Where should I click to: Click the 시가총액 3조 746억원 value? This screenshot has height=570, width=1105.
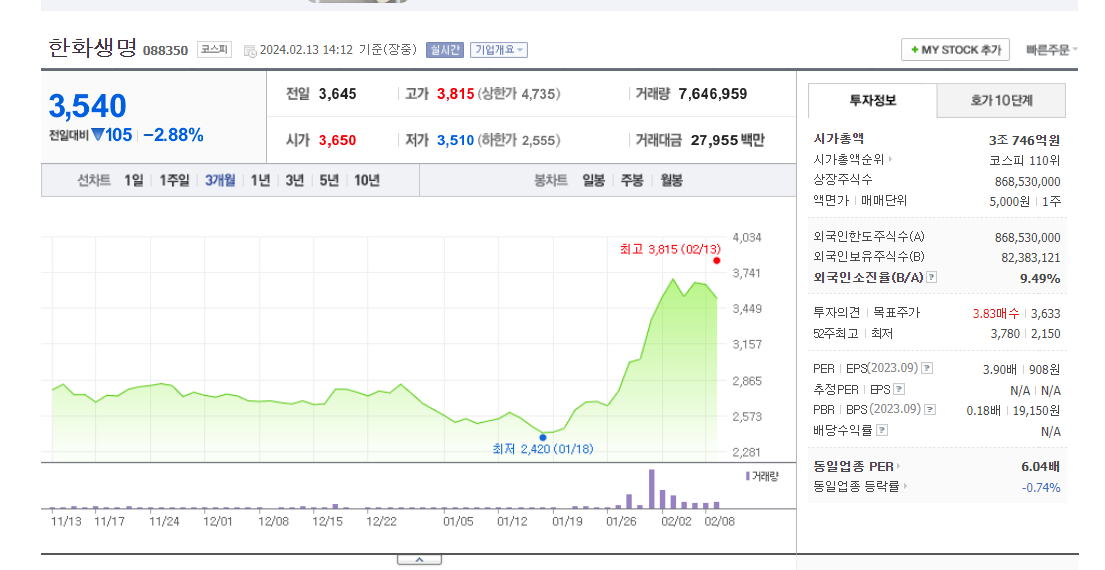coord(1024,140)
